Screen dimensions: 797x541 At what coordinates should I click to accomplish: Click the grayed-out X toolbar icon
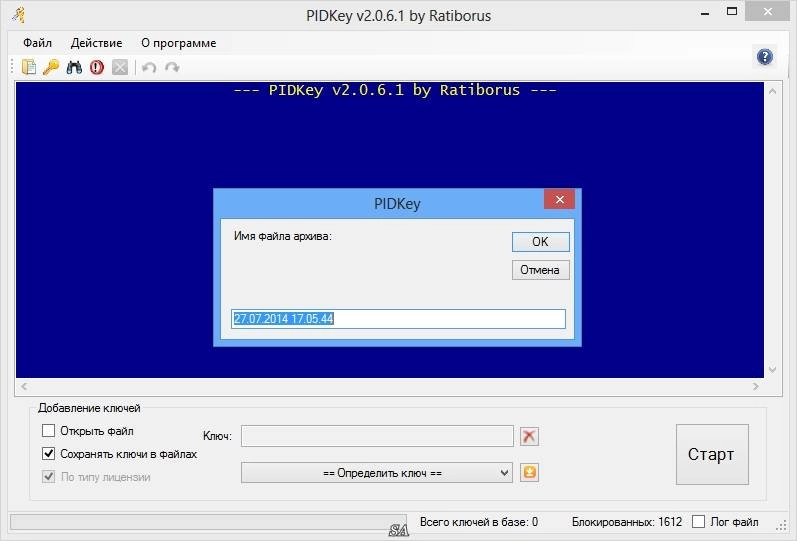pos(120,67)
